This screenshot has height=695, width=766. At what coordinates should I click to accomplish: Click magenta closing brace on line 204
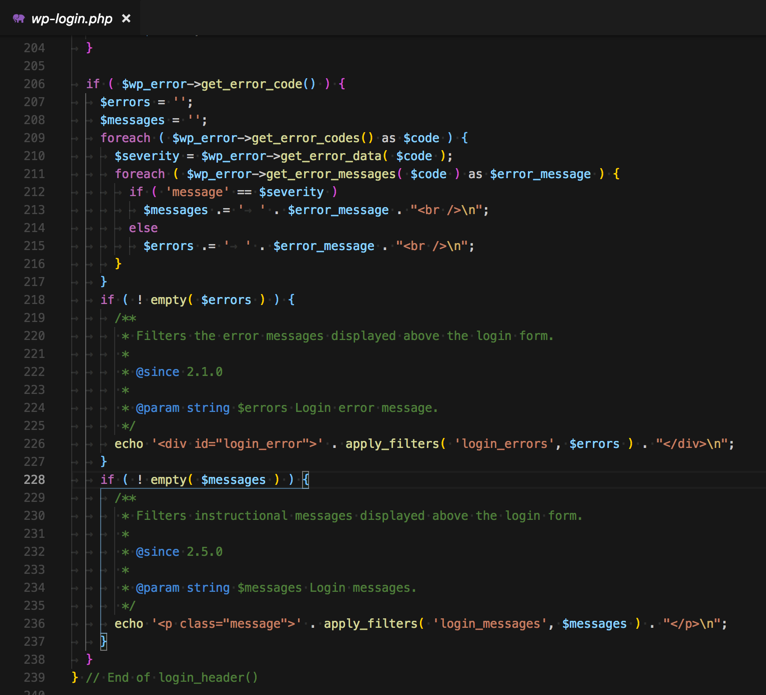click(89, 48)
